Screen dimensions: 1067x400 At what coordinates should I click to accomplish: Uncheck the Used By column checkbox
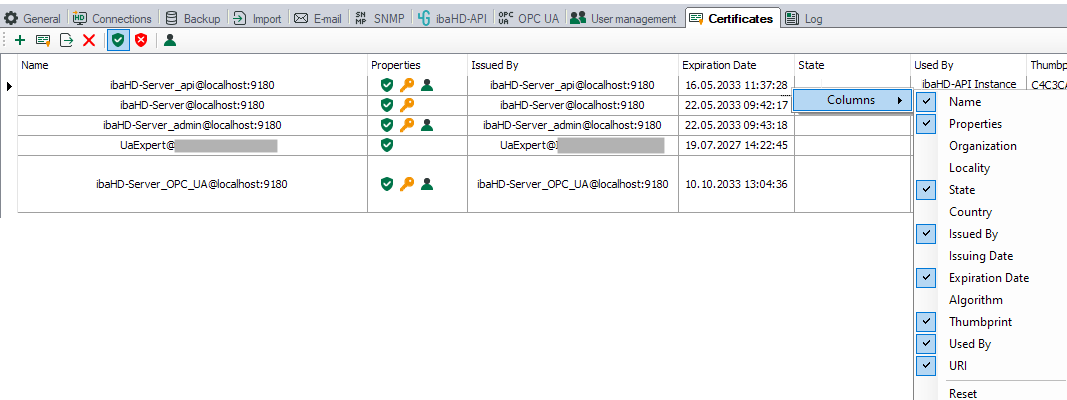(926, 344)
